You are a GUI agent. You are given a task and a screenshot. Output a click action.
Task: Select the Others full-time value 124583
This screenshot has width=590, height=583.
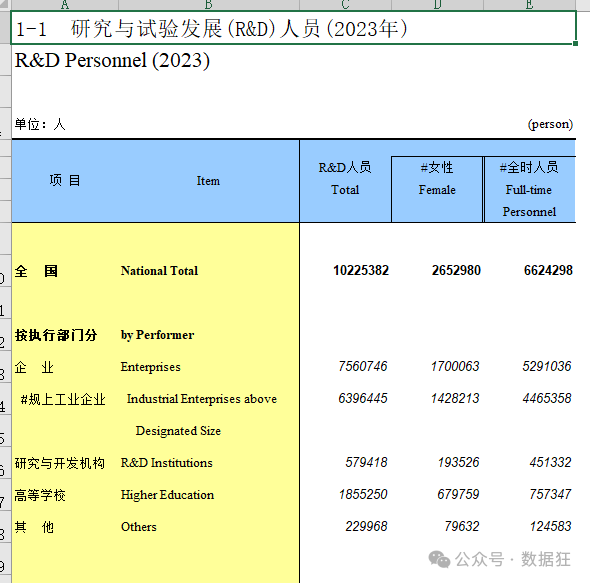coord(550,526)
